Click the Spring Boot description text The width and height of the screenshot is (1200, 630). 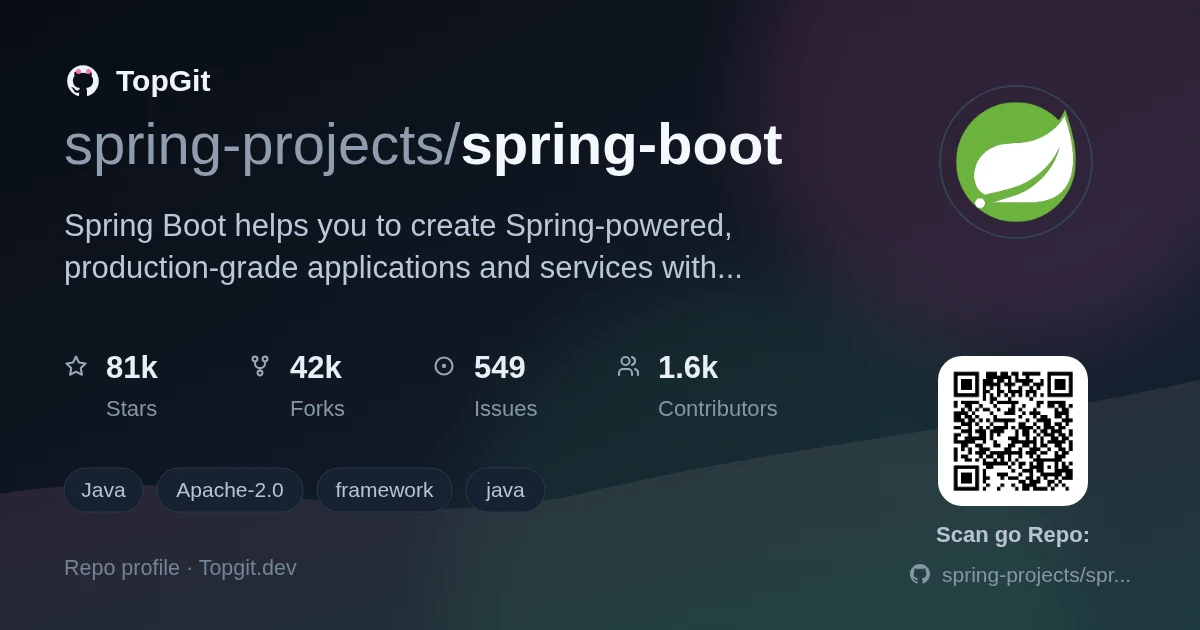click(403, 247)
